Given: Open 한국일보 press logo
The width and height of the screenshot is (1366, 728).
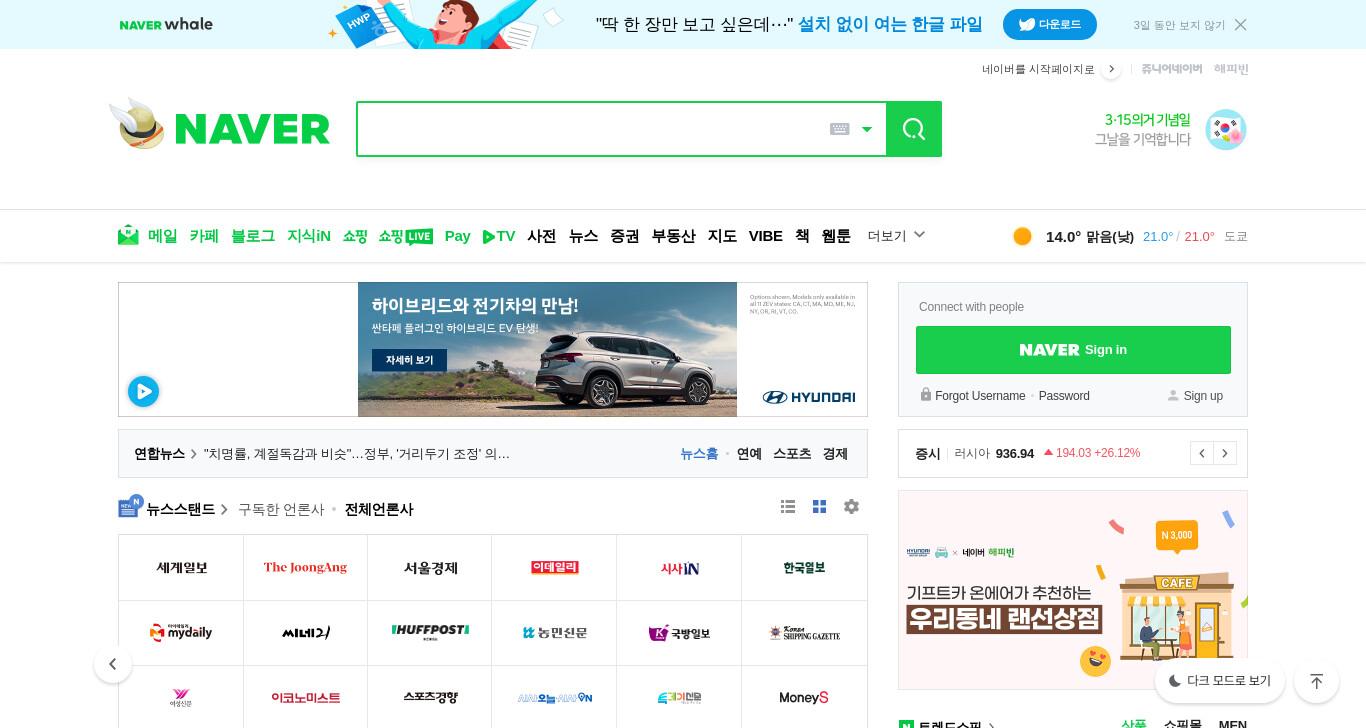Looking at the screenshot, I should pyautogui.click(x=804, y=568).
